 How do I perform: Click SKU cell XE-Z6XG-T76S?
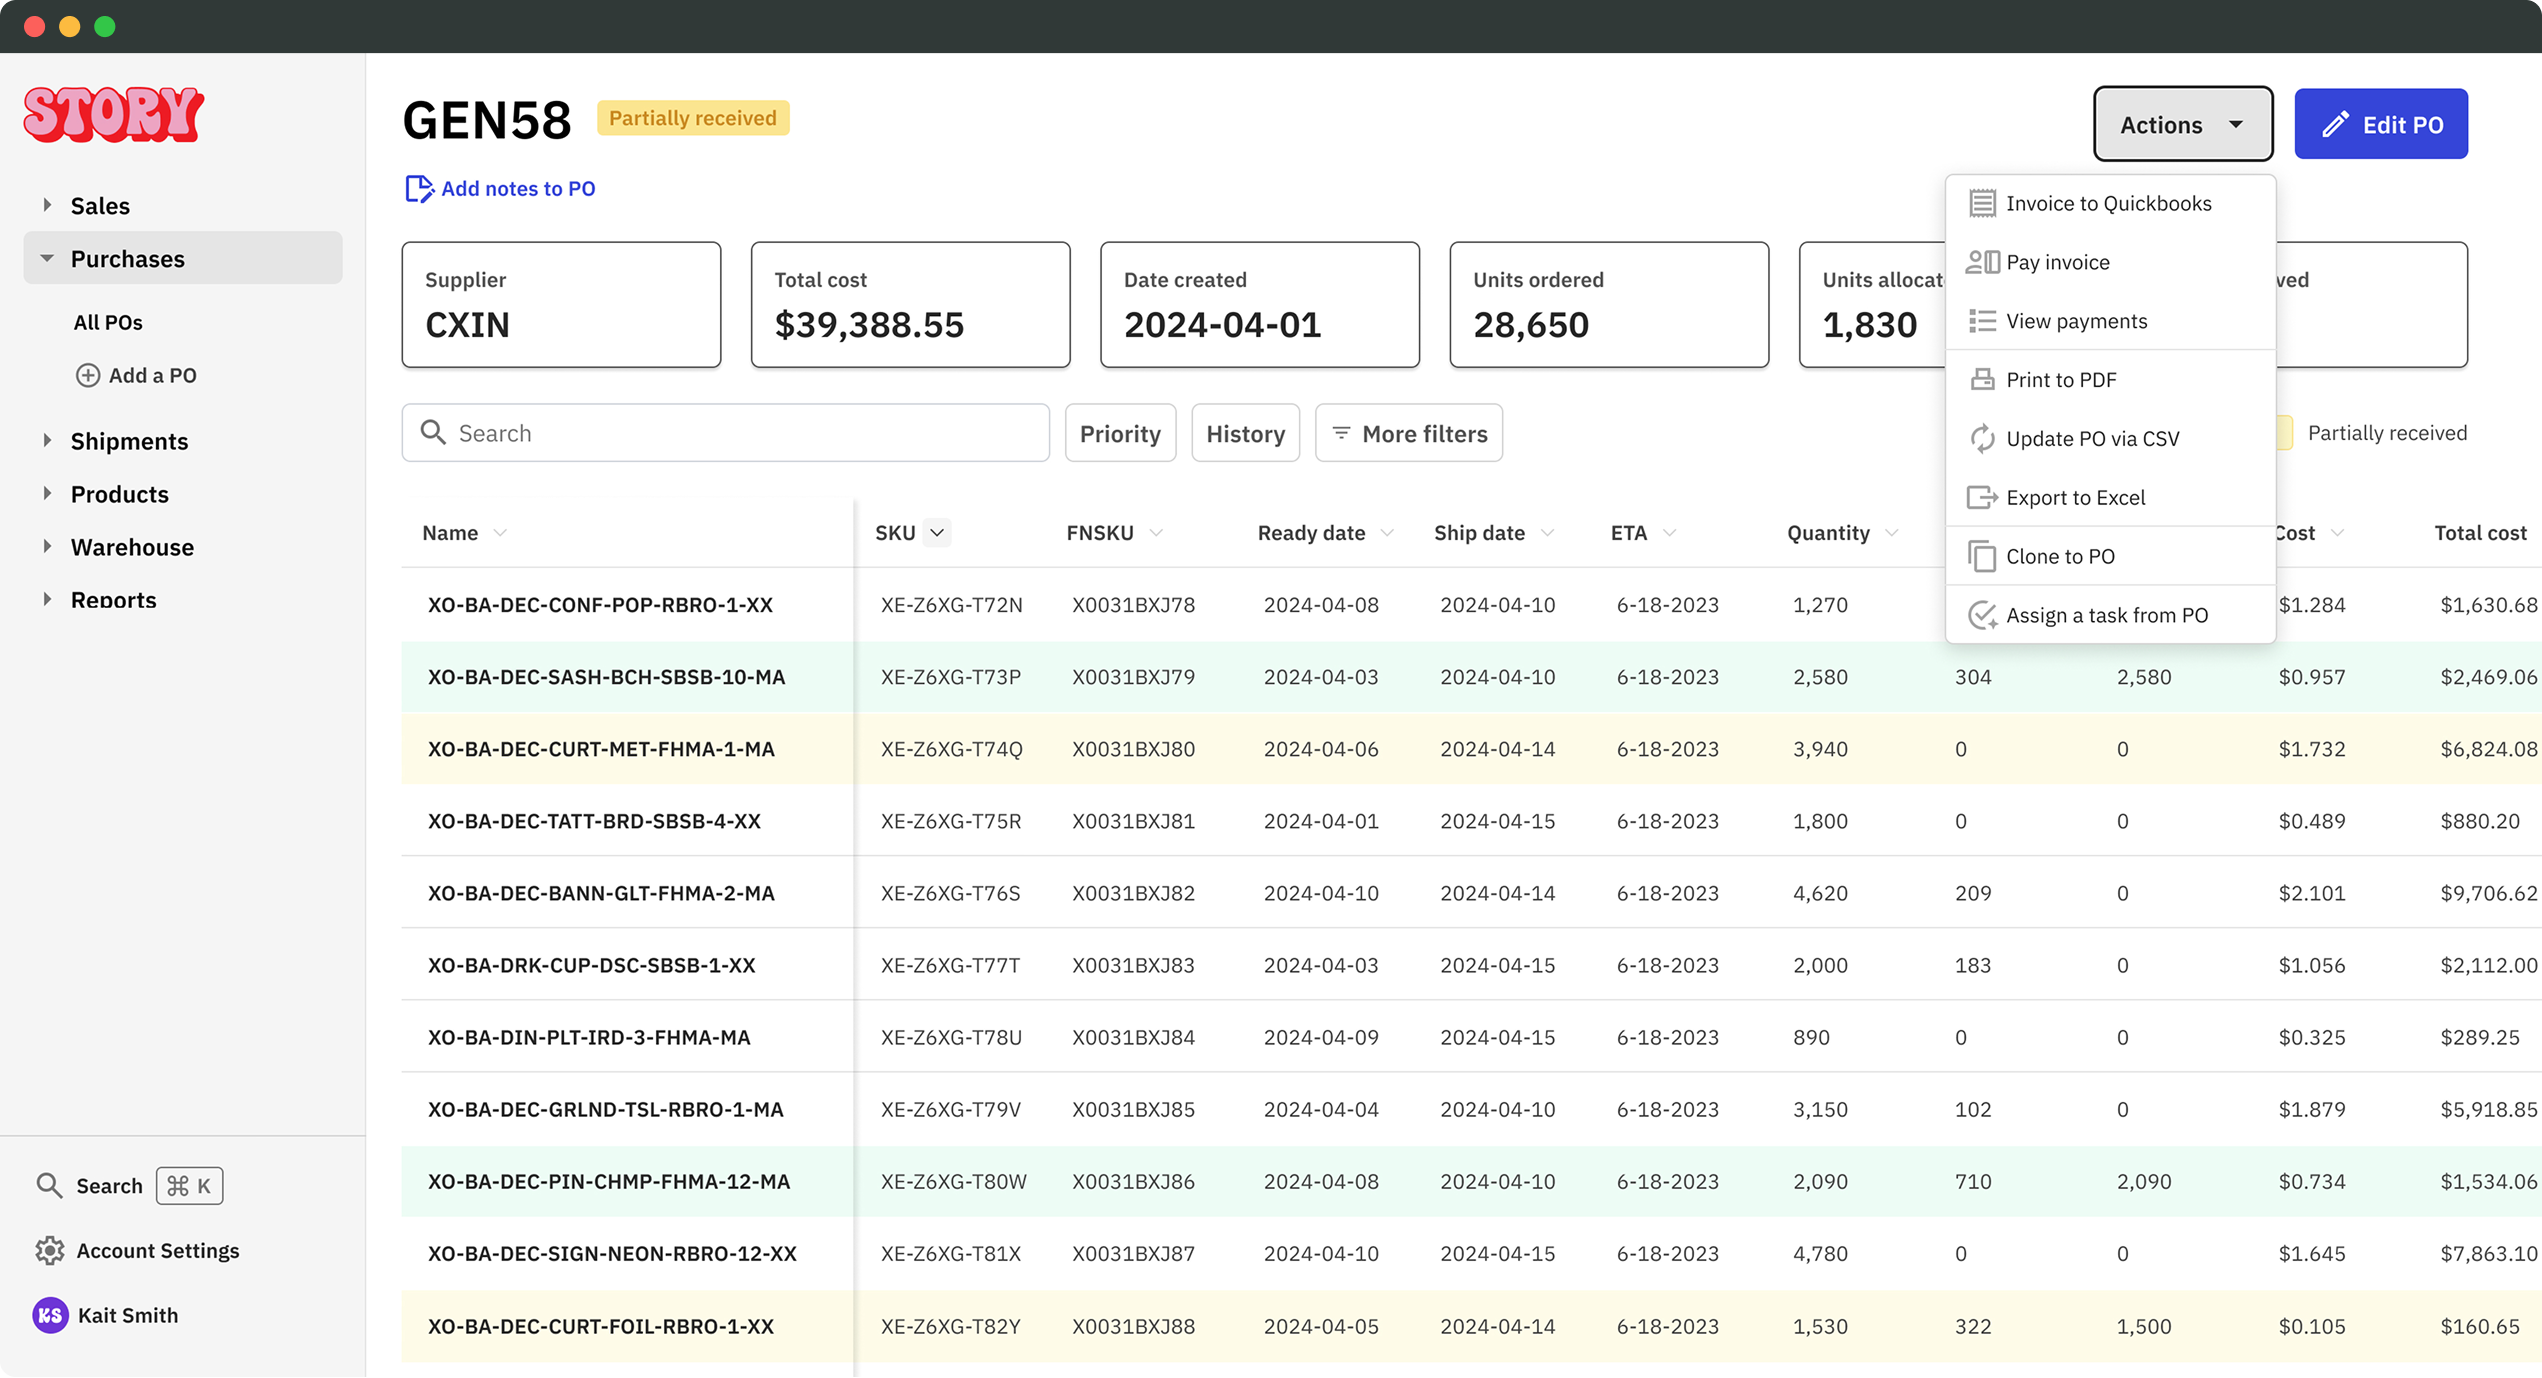coord(950,893)
